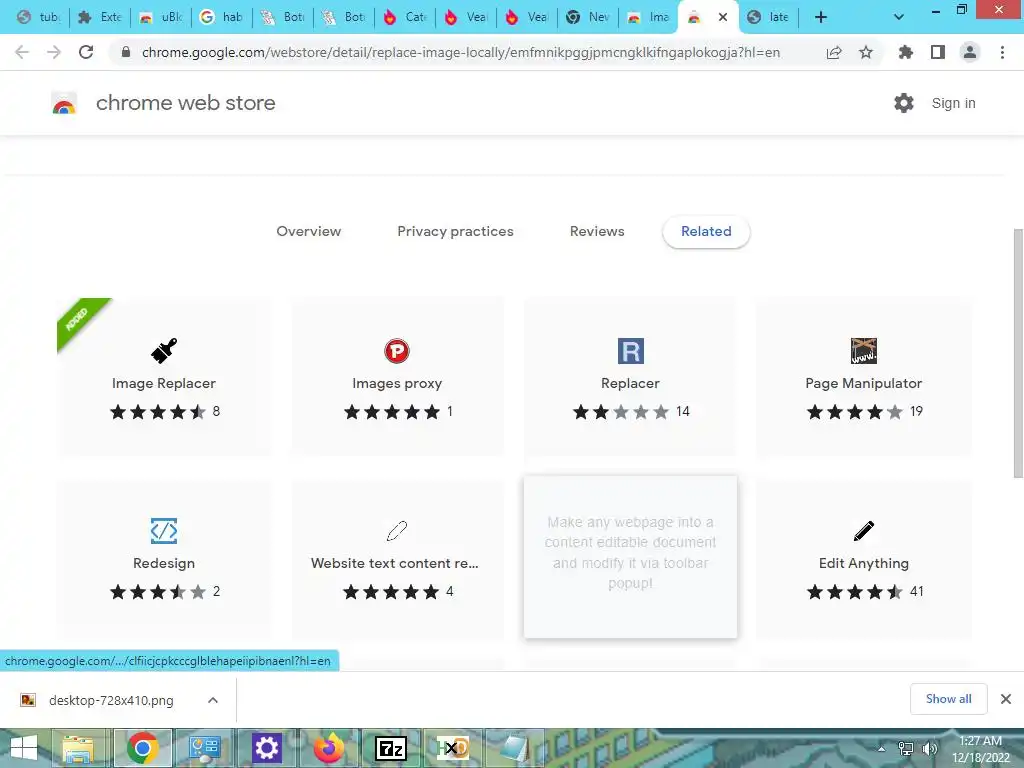The width and height of the screenshot is (1024, 768).
Task: Open Chrome three-dot menu
Action: pos(1002,52)
